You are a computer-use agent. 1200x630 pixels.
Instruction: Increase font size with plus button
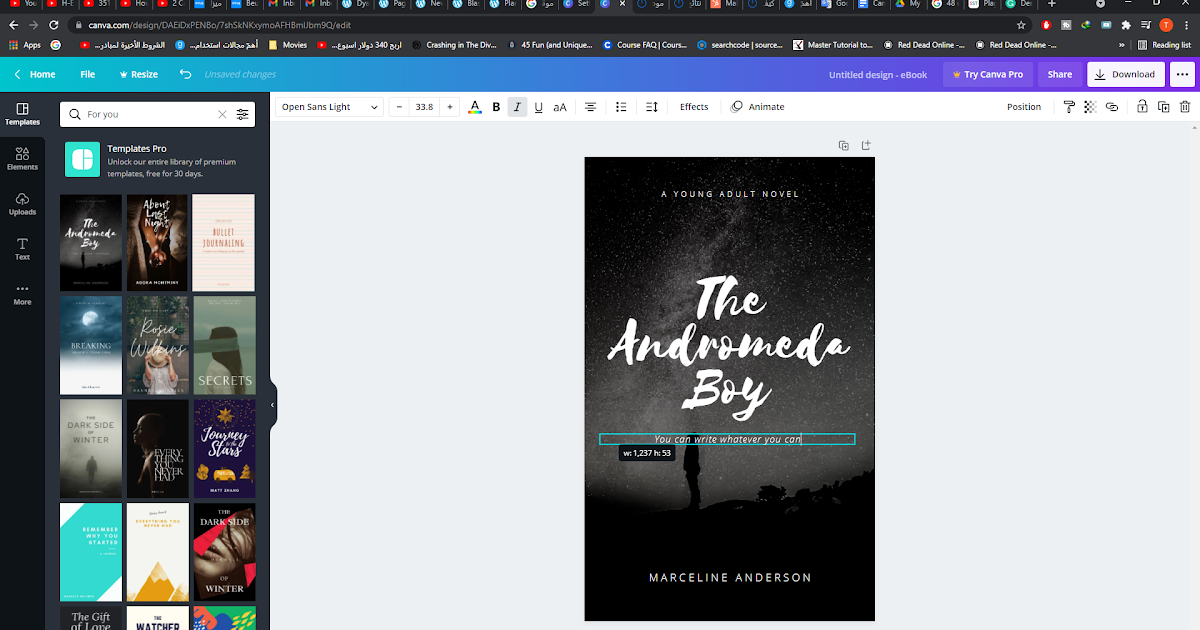(x=450, y=107)
